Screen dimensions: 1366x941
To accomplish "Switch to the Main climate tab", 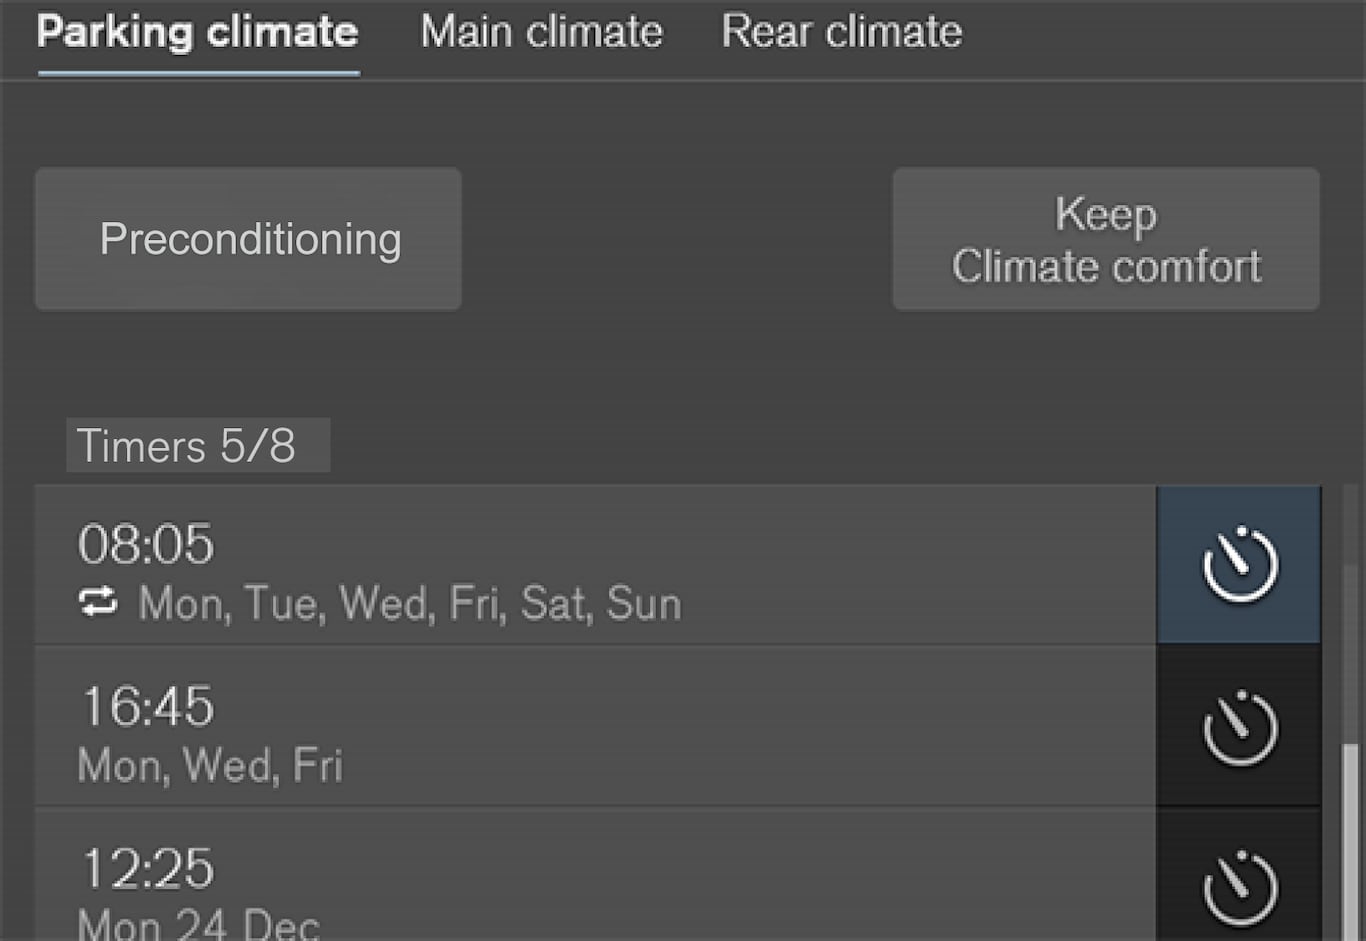I will [x=541, y=32].
